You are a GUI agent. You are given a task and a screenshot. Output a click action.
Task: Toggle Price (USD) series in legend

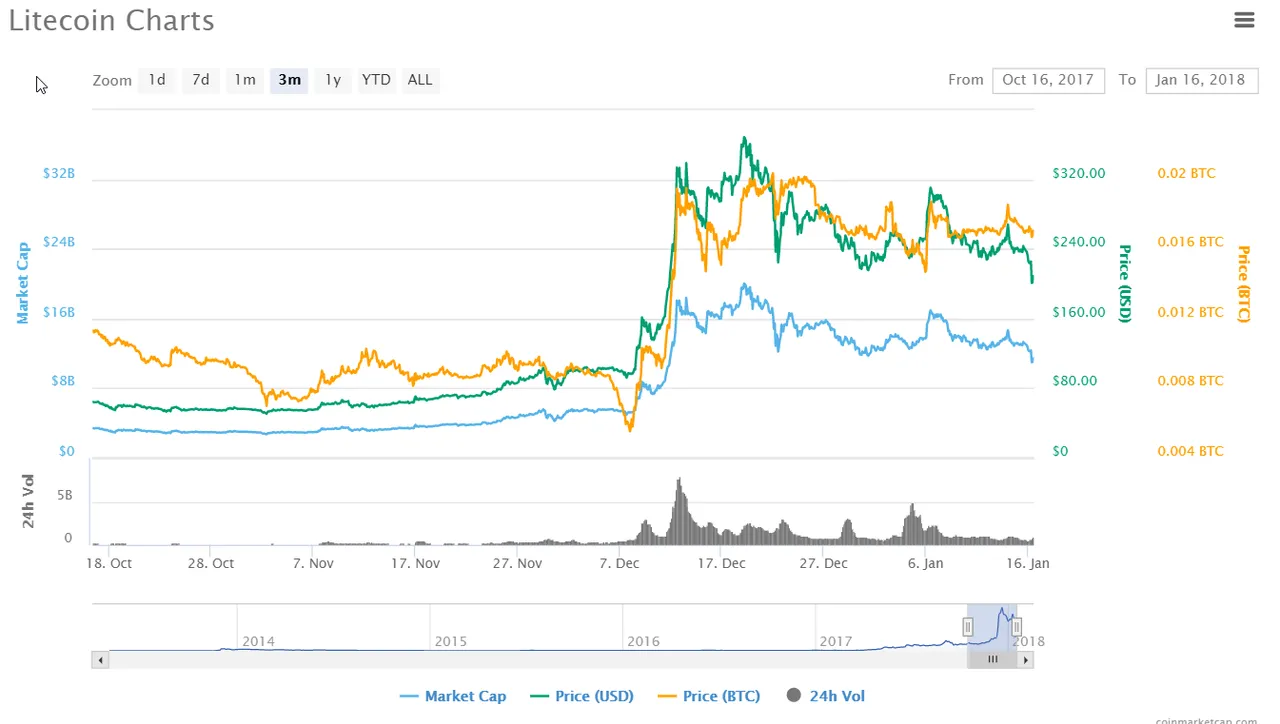coord(582,696)
